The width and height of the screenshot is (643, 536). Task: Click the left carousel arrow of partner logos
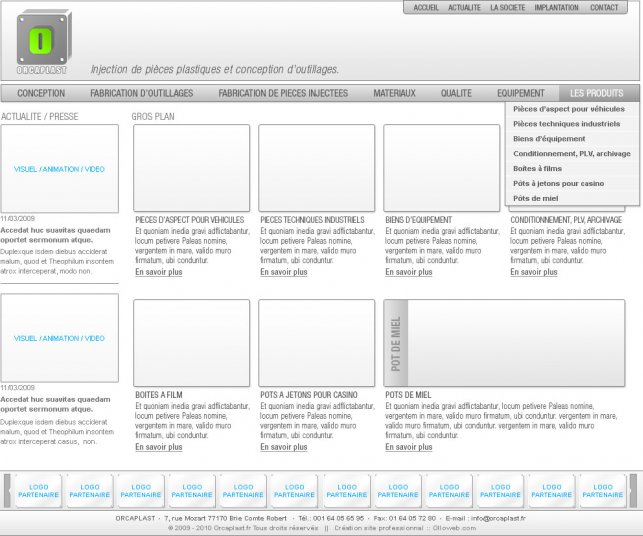pyautogui.click(x=8, y=491)
